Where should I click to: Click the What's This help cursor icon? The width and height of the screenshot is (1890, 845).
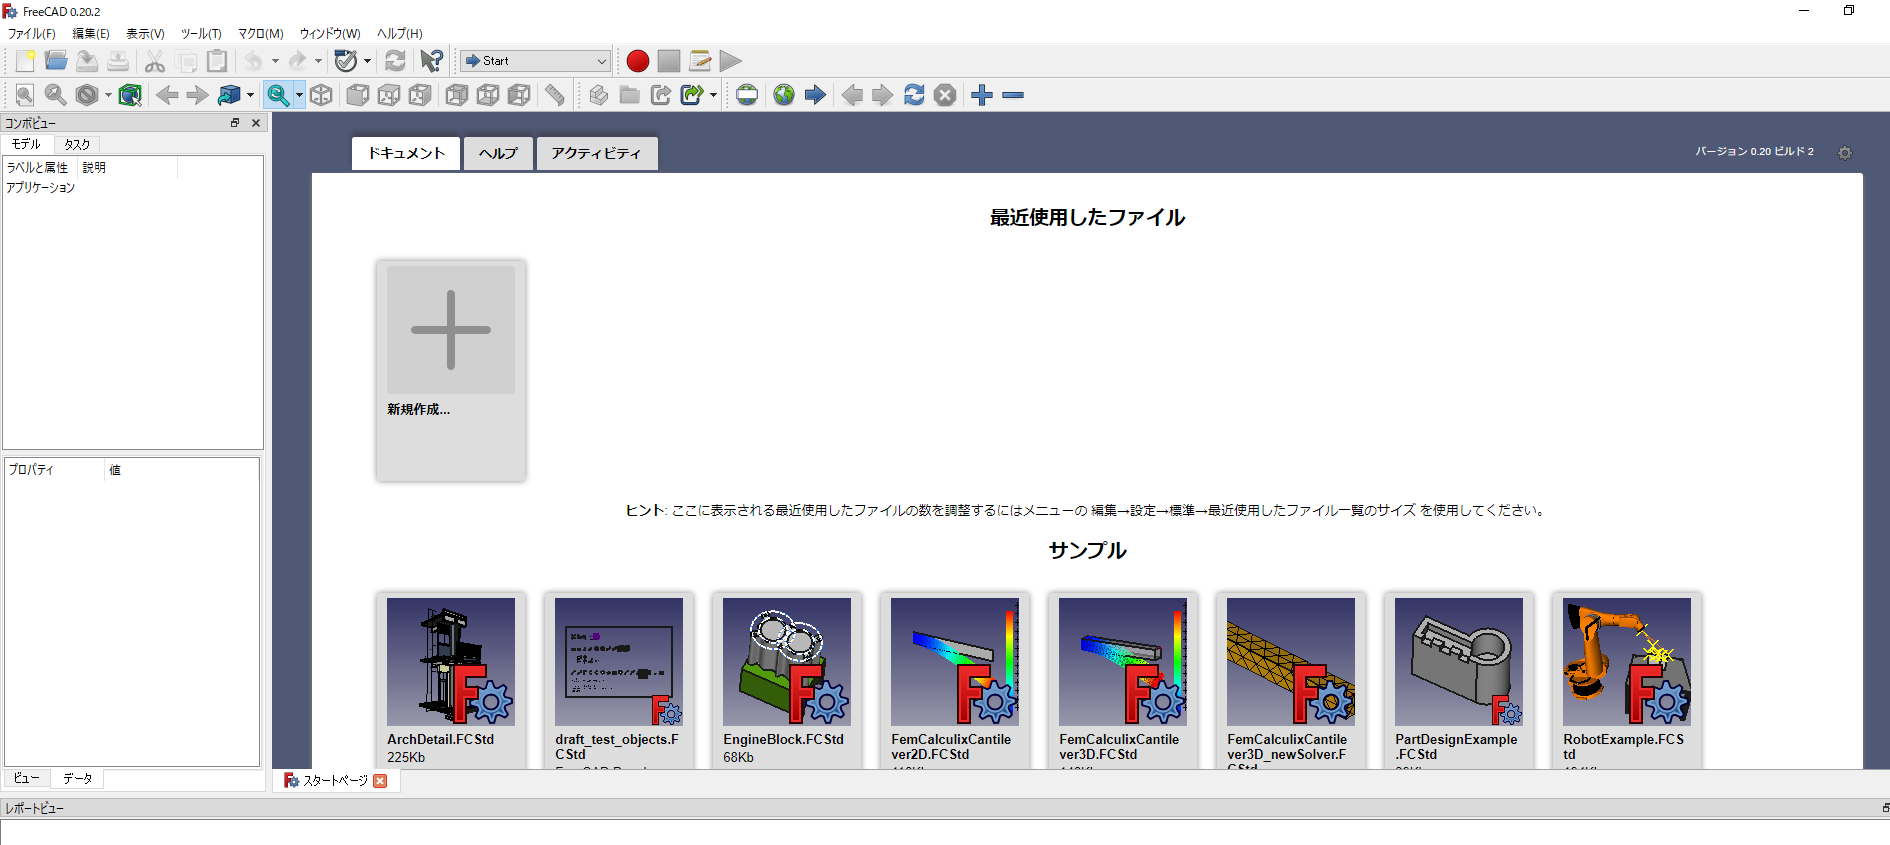[431, 61]
